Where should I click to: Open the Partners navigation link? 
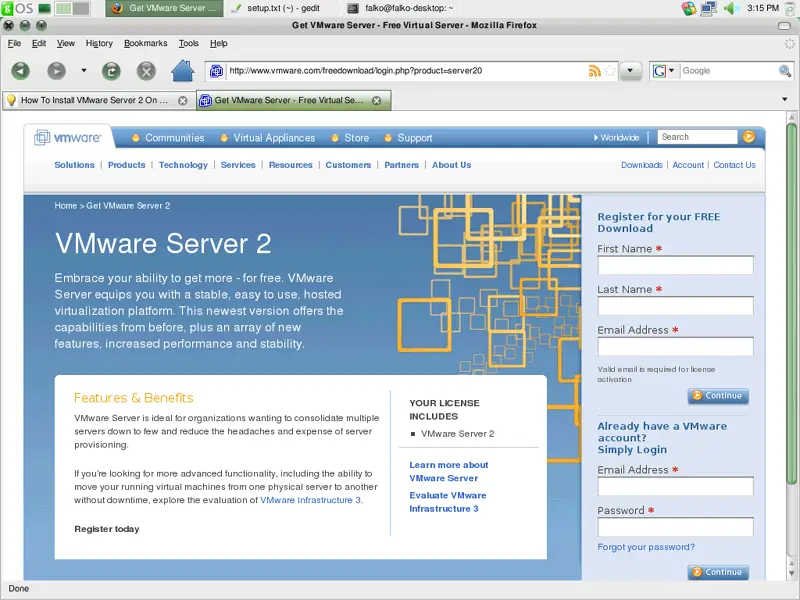402,165
